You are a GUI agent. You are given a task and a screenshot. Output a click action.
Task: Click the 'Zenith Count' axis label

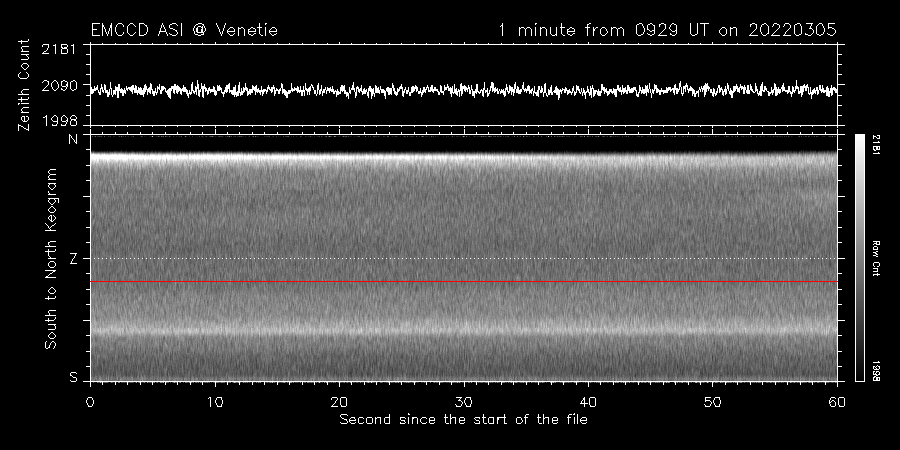point(24,85)
